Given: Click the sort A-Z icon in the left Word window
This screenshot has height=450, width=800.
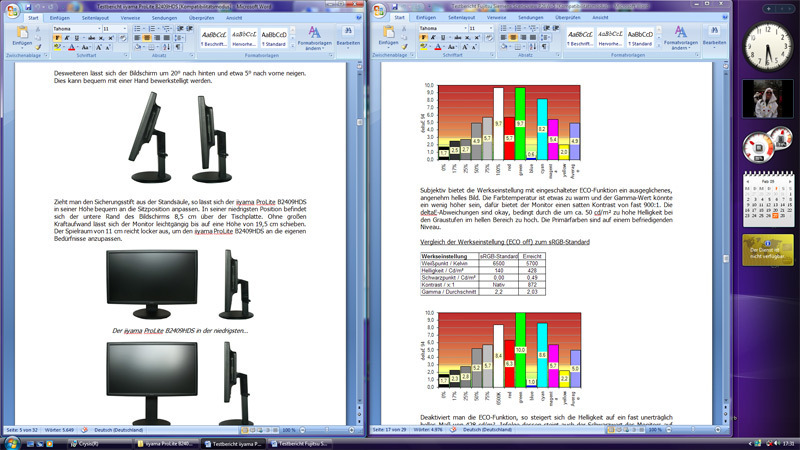Looking at the screenshot, I should [166, 47].
